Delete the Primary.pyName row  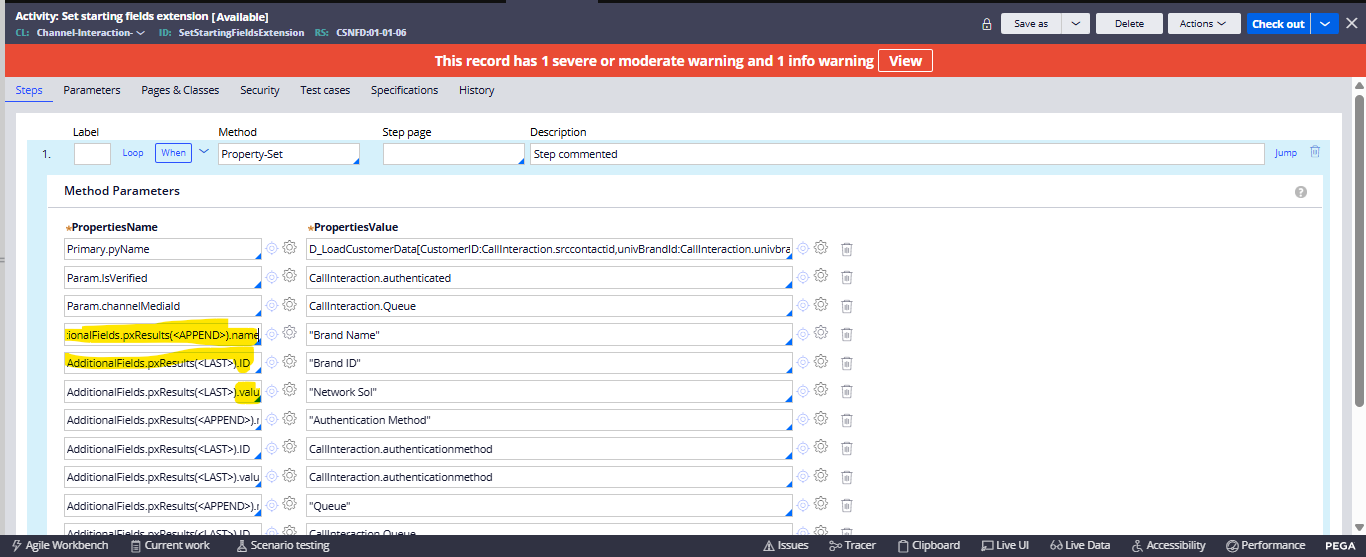(x=846, y=249)
